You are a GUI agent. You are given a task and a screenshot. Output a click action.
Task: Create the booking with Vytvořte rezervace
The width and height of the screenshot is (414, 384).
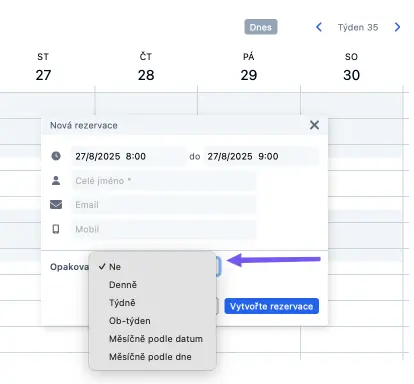(271, 306)
